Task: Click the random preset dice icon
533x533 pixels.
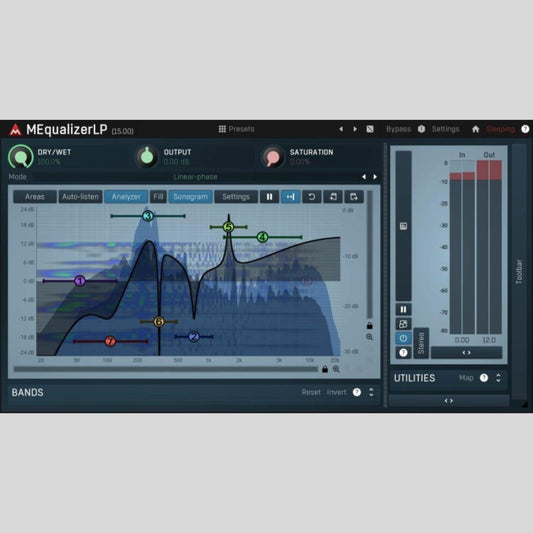Action: (370, 129)
